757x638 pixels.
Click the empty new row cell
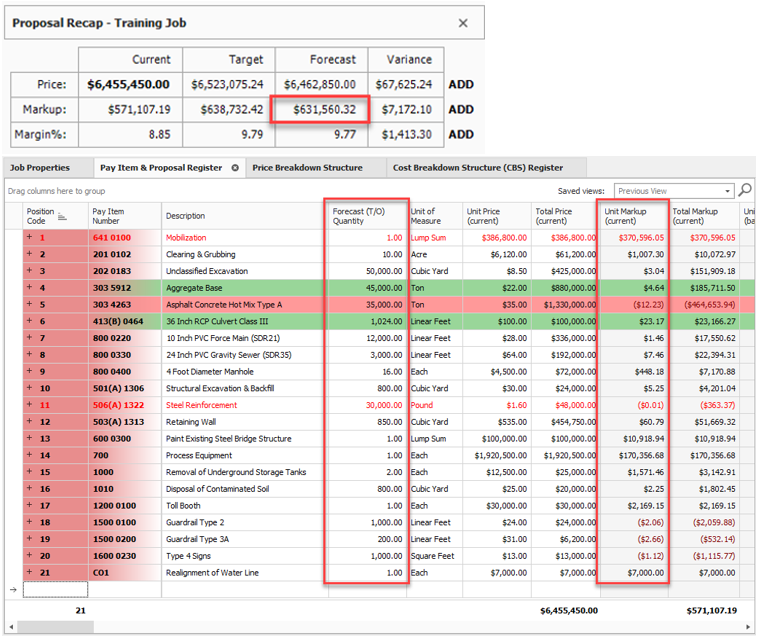[56, 590]
